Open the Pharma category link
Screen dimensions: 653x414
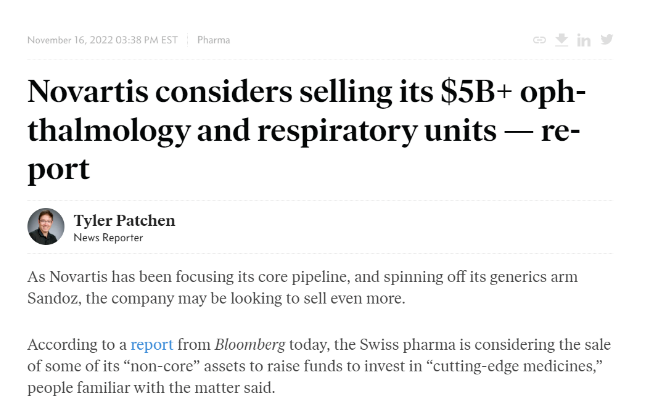click(x=213, y=40)
